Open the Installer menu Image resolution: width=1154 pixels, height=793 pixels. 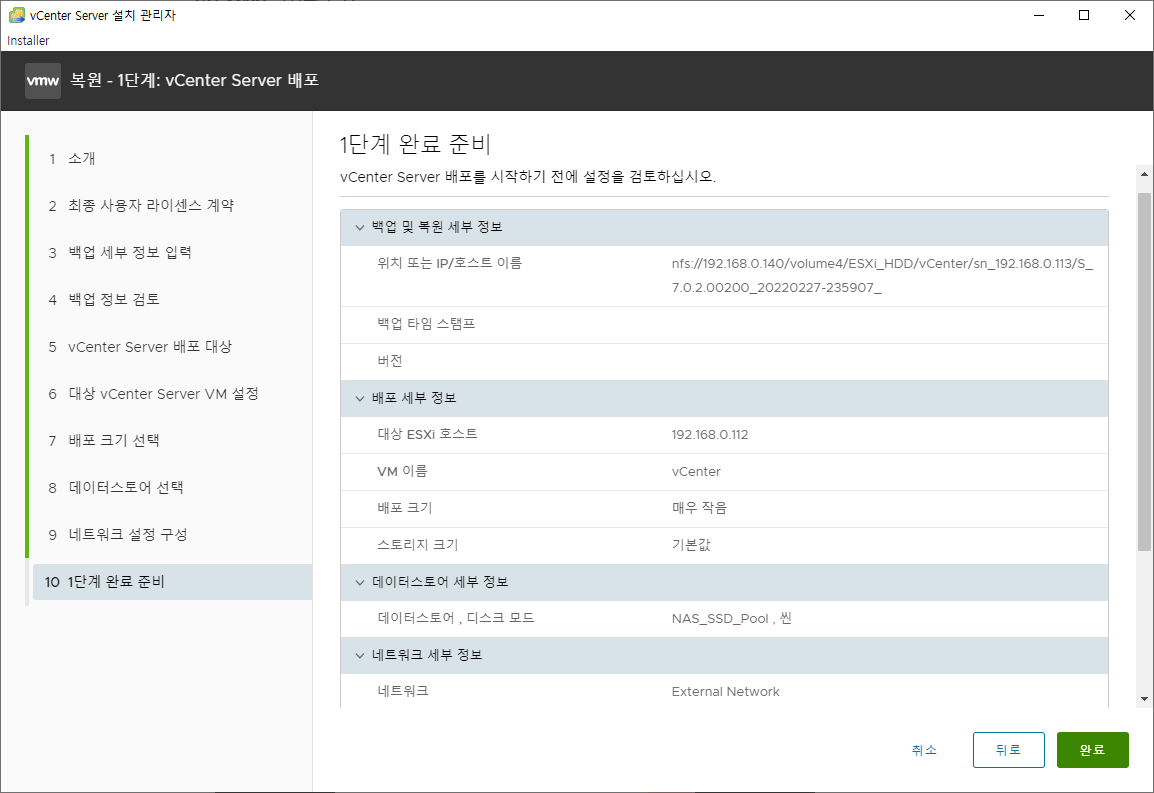pyautogui.click(x=28, y=40)
